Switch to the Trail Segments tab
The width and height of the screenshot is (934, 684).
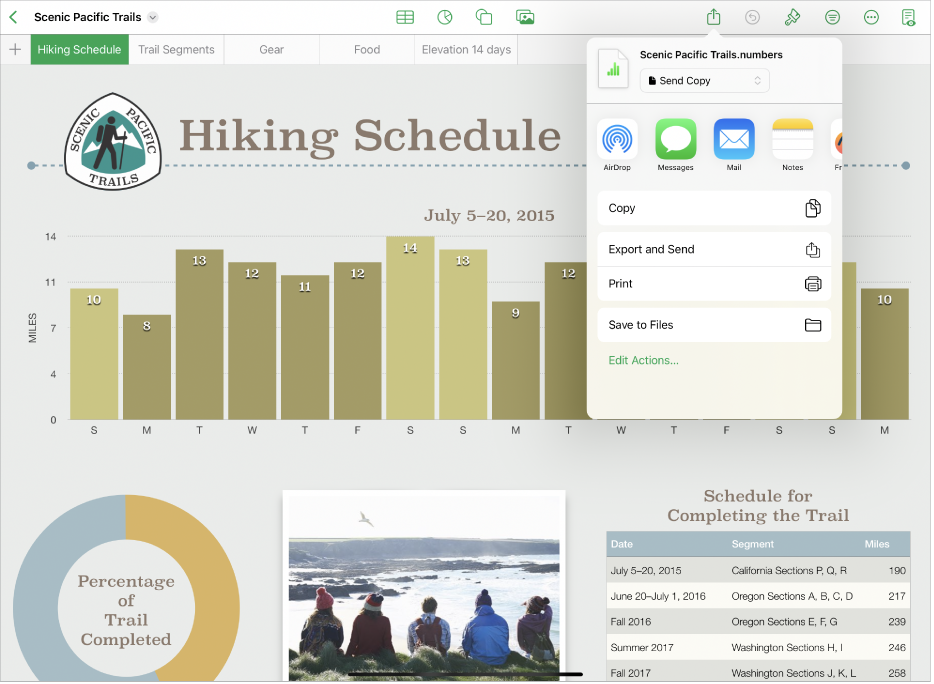(x=176, y=49)
